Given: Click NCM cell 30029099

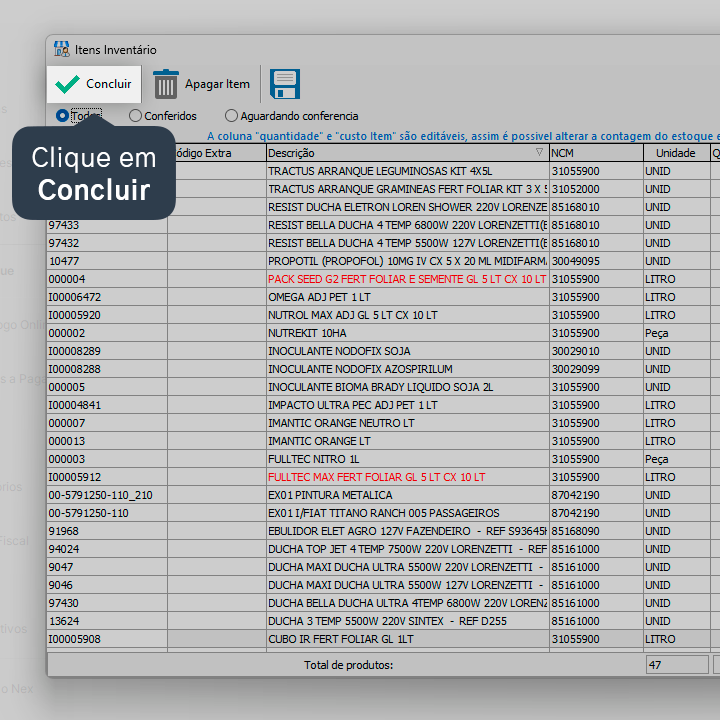Looking at the screenshot, I should (x=596, y=369).
